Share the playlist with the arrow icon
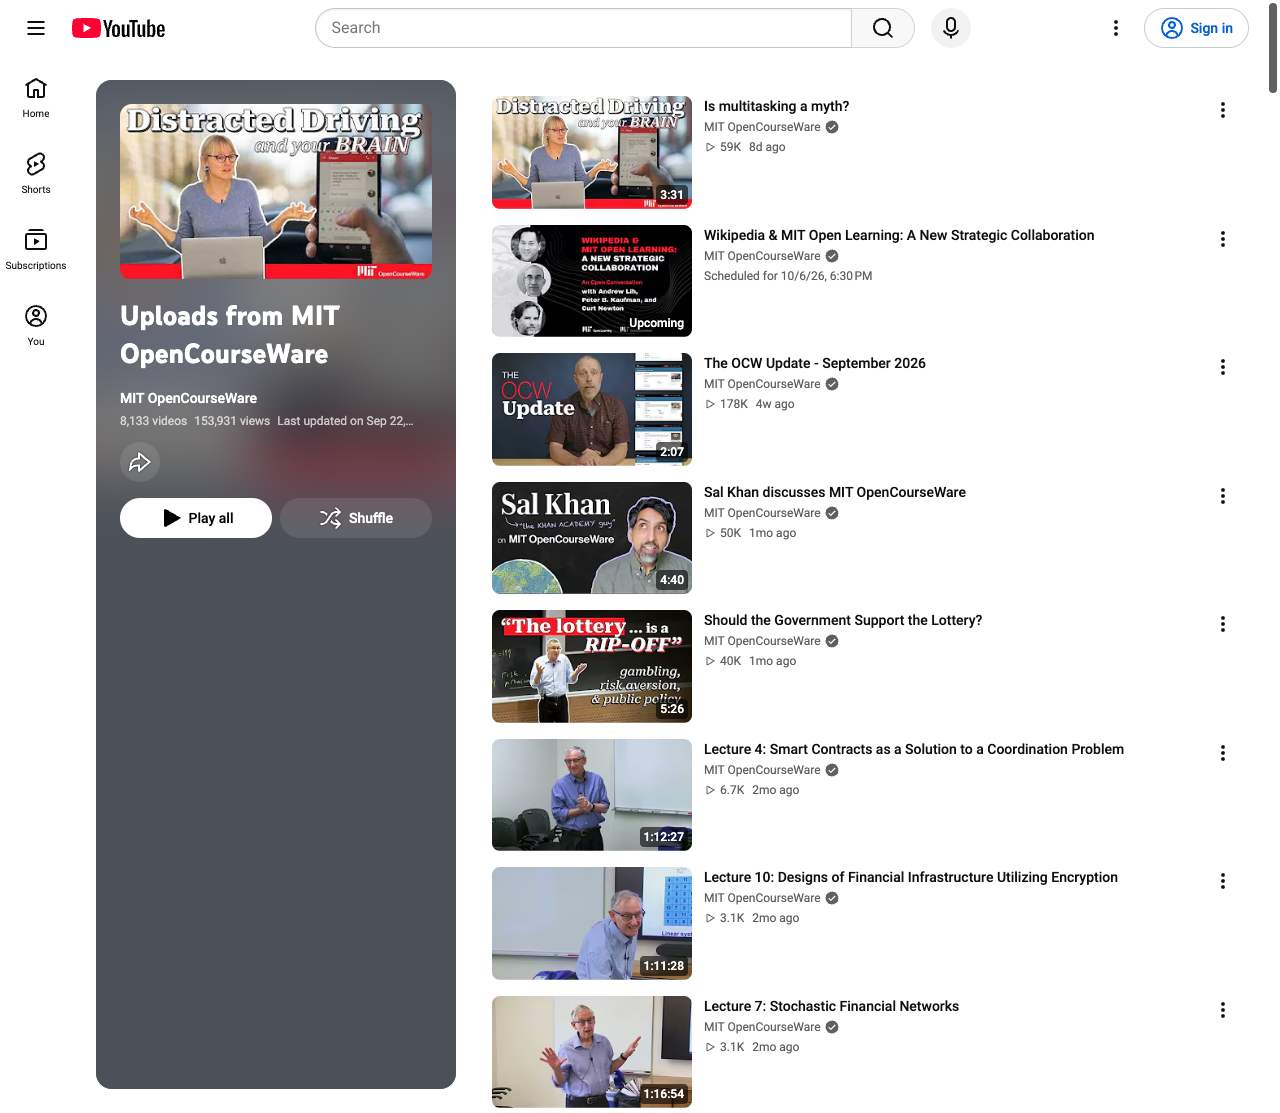1280x1113 pixels. [140, 462]
